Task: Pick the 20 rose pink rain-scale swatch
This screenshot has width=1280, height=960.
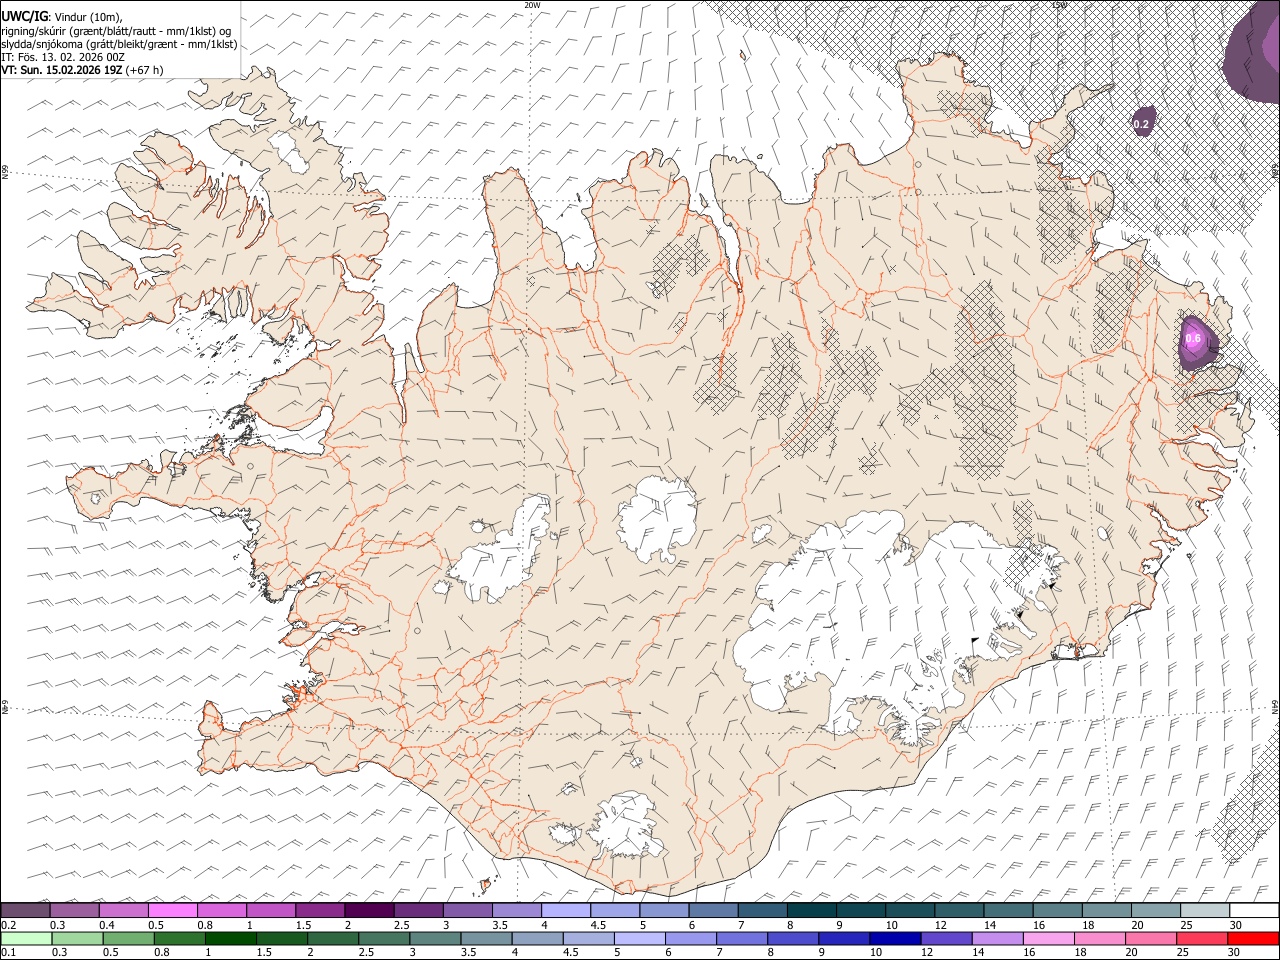Action: pyautogui.click(x=1151, y=939)
